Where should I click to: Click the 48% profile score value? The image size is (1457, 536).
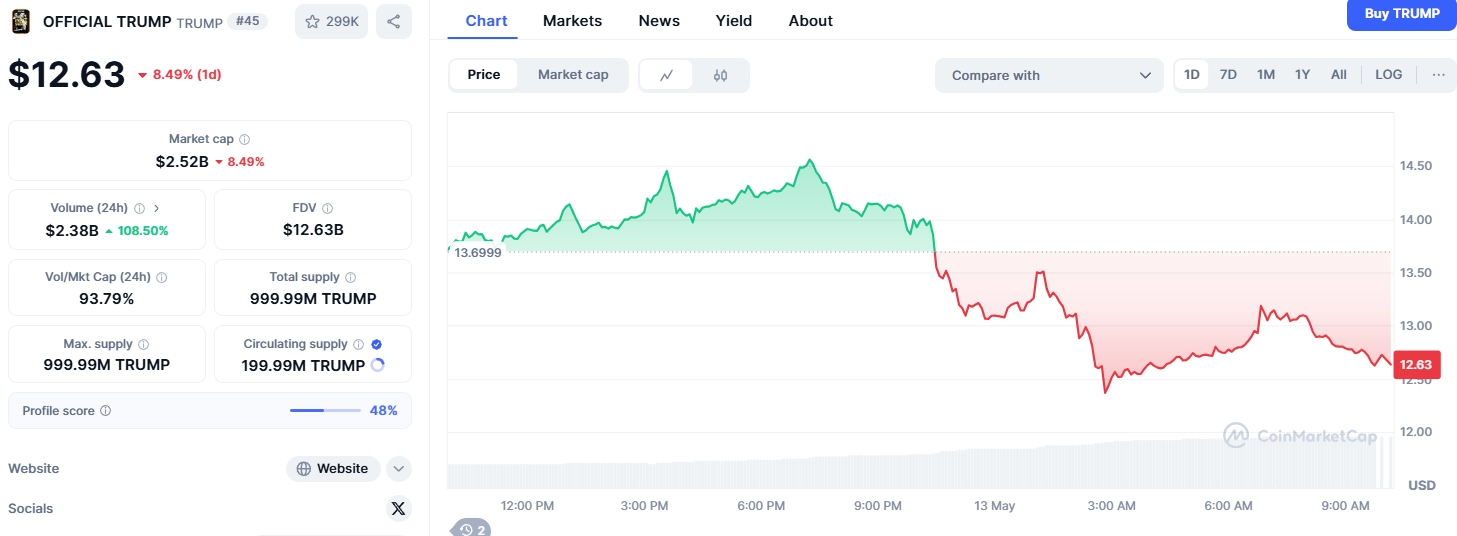pos(384,410)
